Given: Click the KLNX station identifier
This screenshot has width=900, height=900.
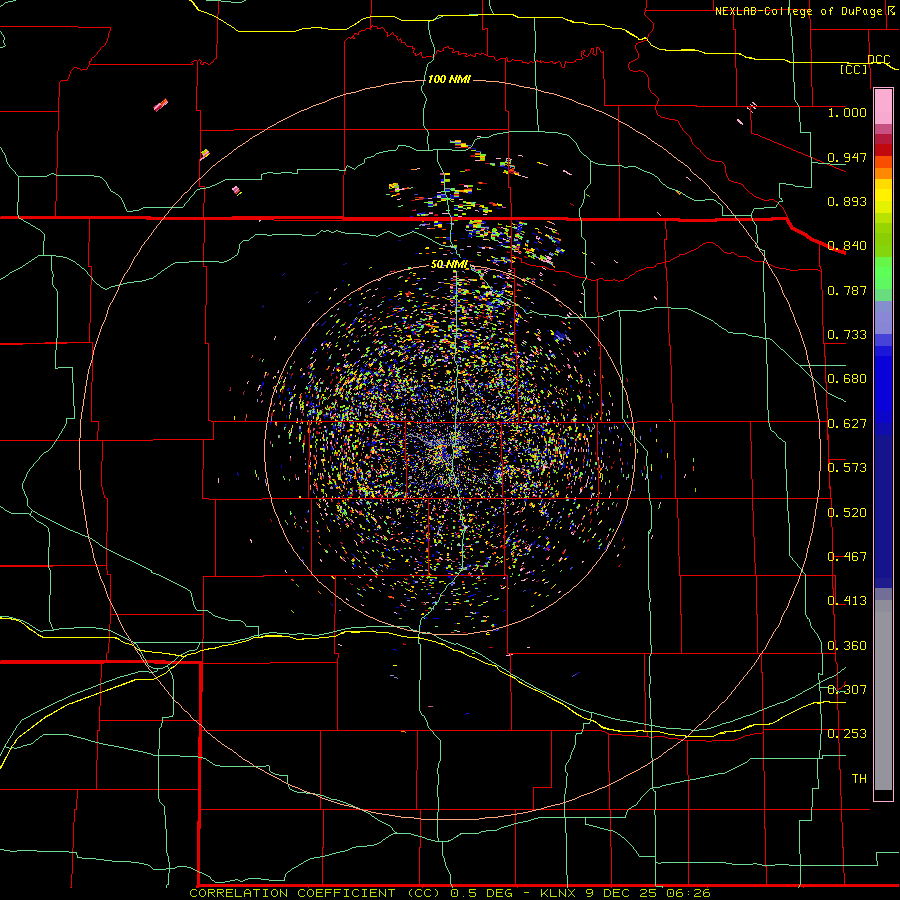Looking at the screenshot, I should [559, 893].
